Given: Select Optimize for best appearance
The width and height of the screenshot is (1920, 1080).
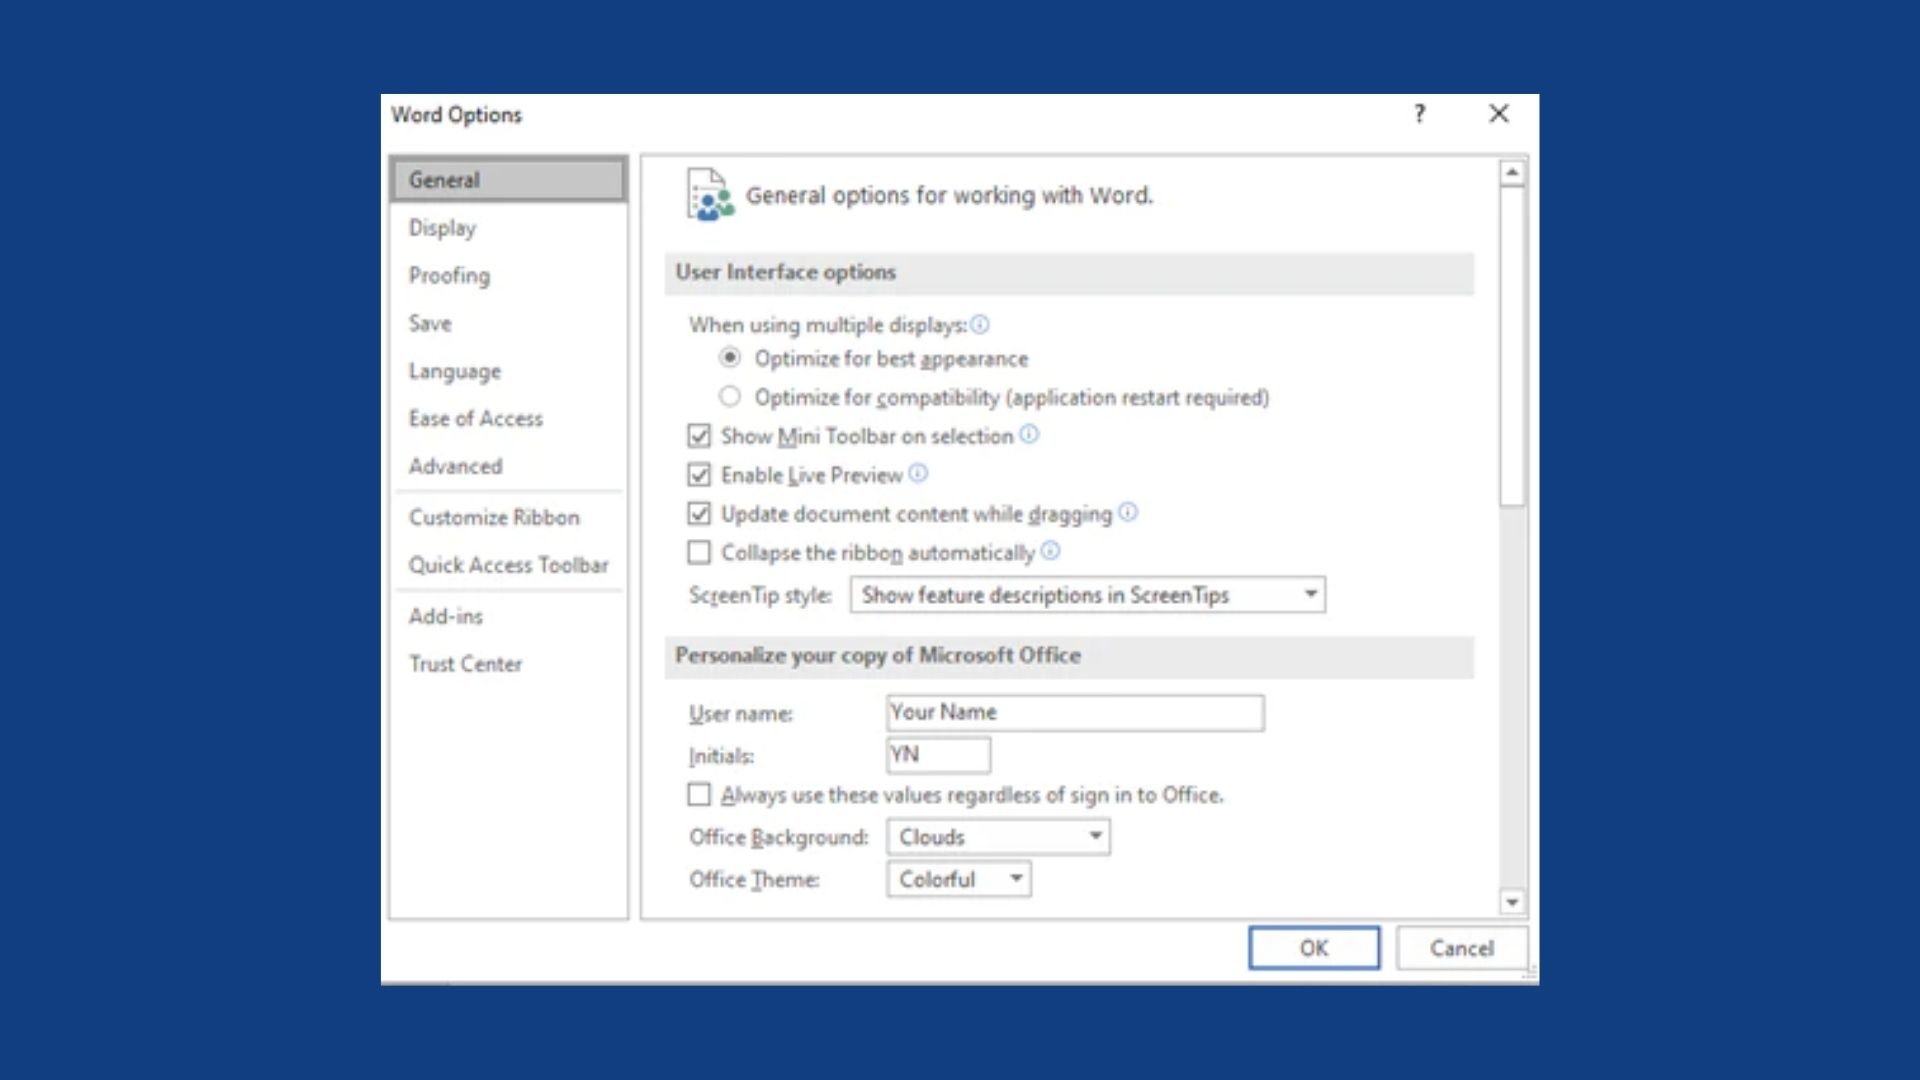Looking at the screenshot, I should coord(730,358).
